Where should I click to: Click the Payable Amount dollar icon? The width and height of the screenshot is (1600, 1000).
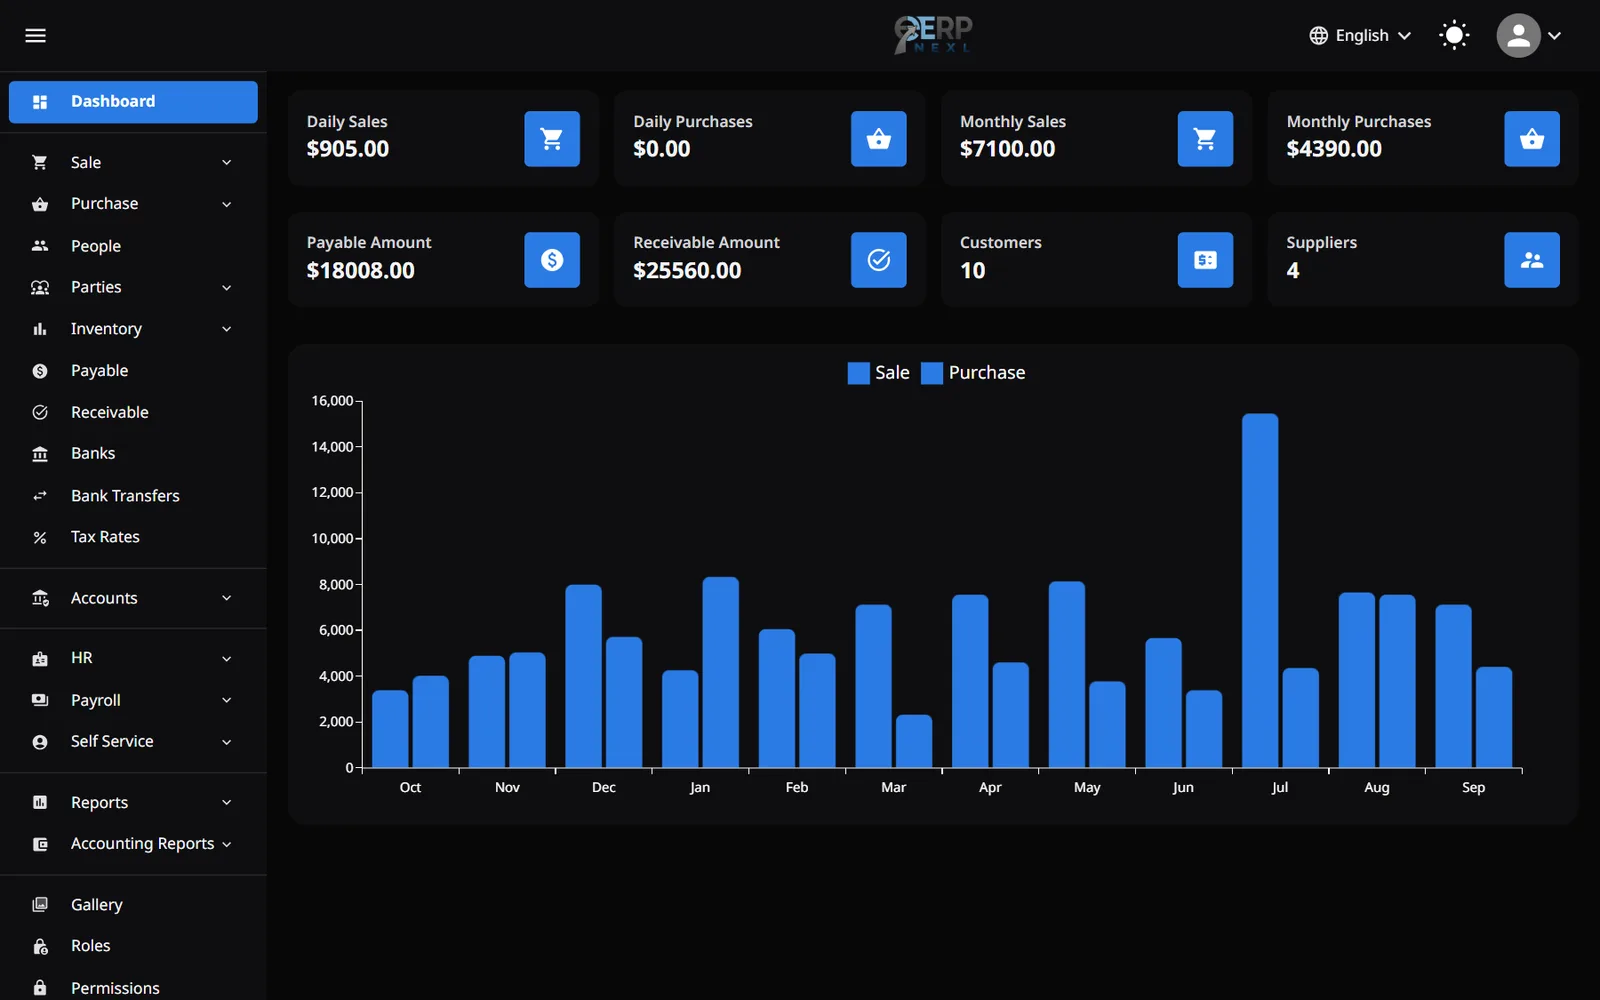click(552, 260)
